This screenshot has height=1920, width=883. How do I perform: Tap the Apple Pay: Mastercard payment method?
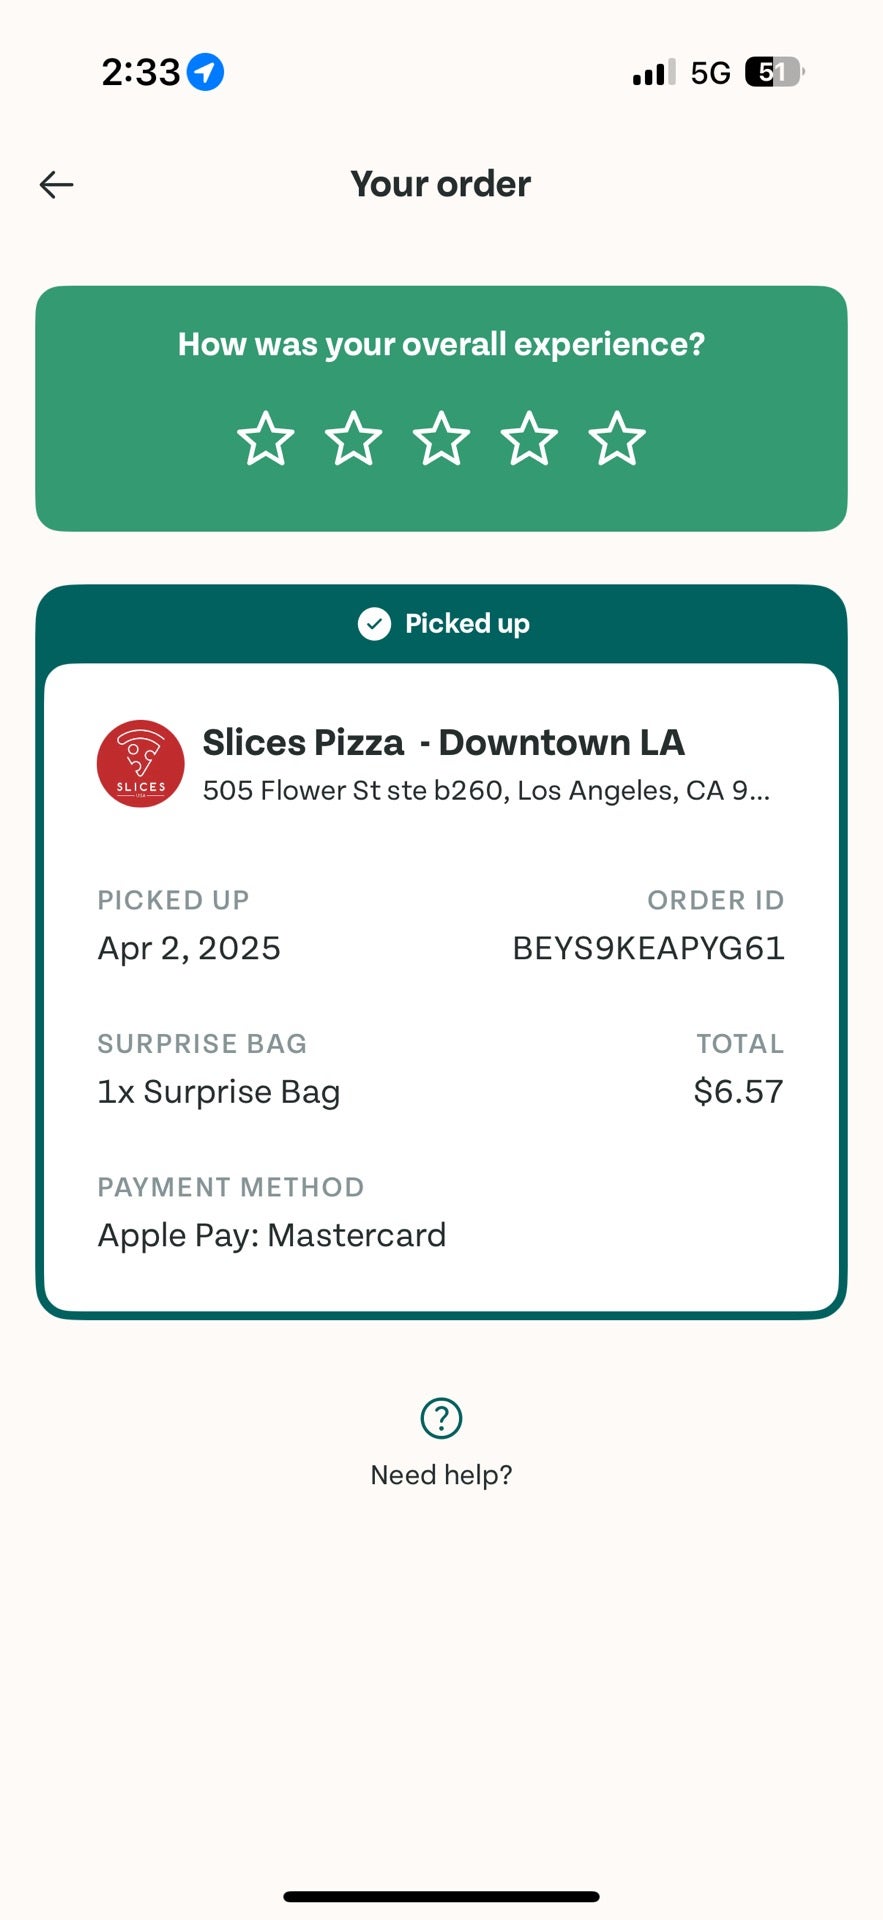pyautogui.click(x=272, y=1235)
